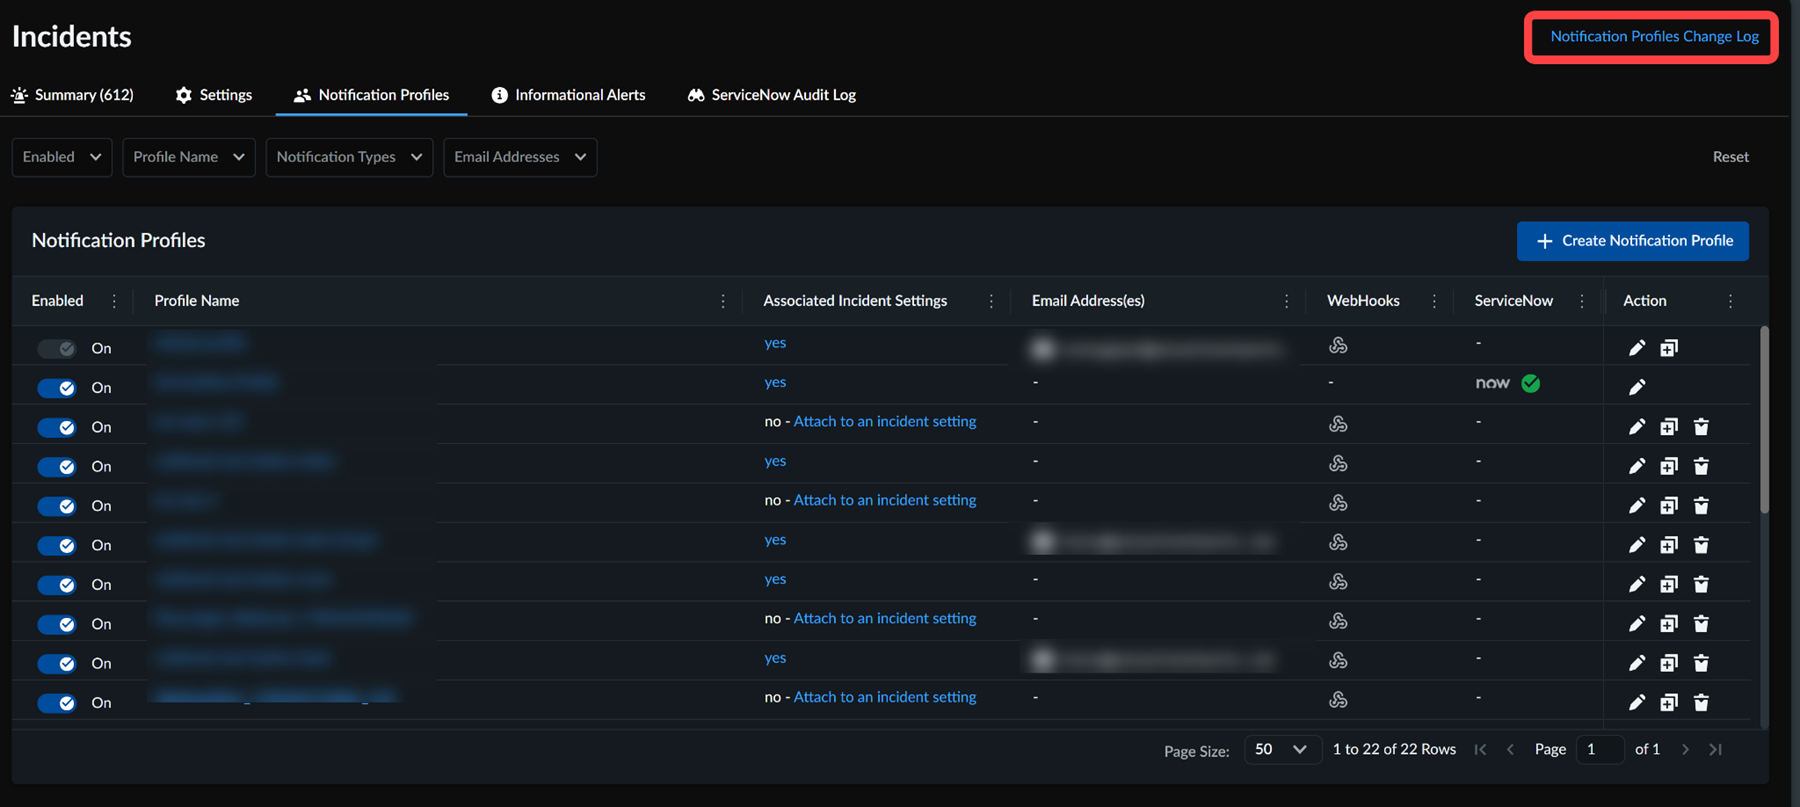The height and width of the screenshot is (807, 1800).
Task: Open the Enabled column menu
Action: click(x=114, y=301)
